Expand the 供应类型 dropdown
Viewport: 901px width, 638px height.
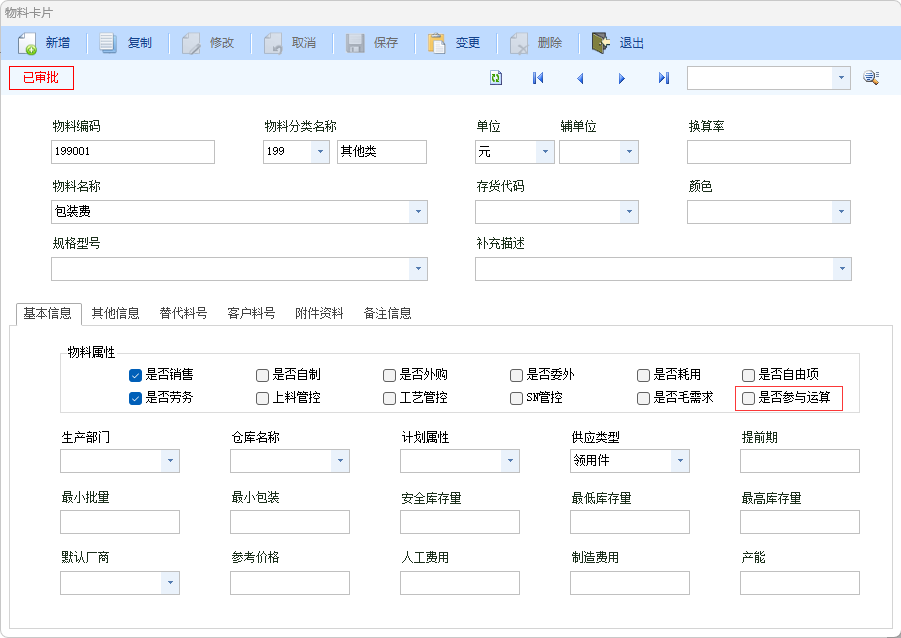tap(680, 461)
